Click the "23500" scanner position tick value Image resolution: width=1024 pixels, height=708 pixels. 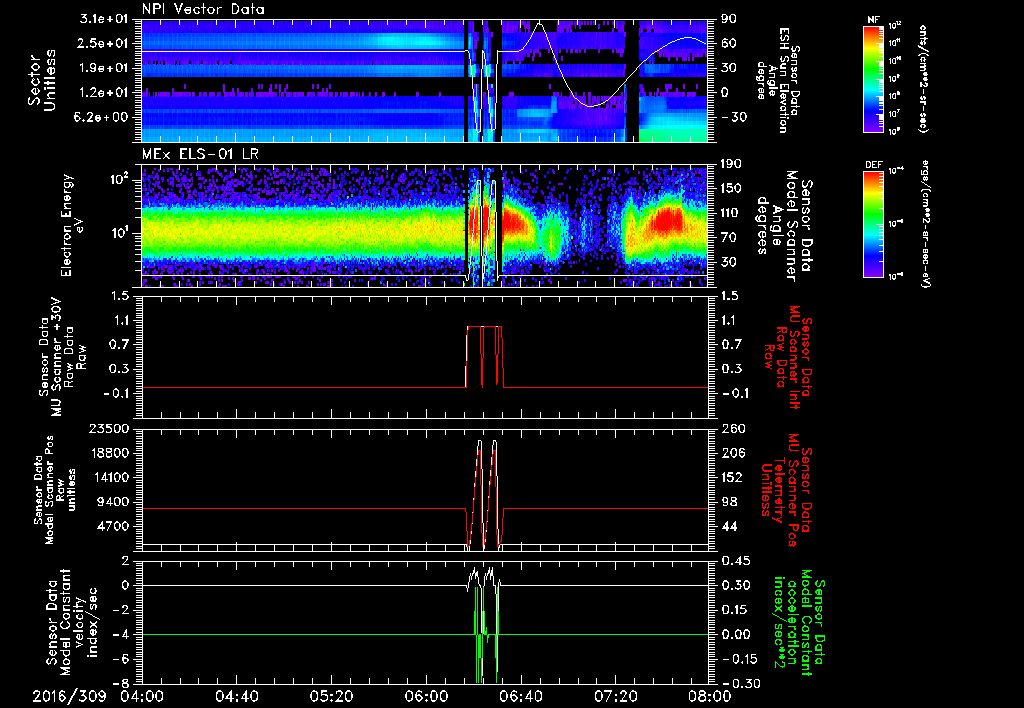pos(110,429)
